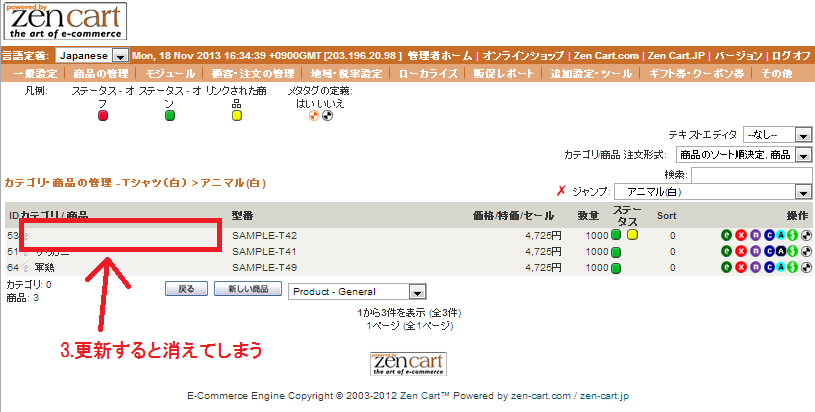Toggle the green status button for SAMPLE-T42
815x412 pixels.
pos(616,236)
